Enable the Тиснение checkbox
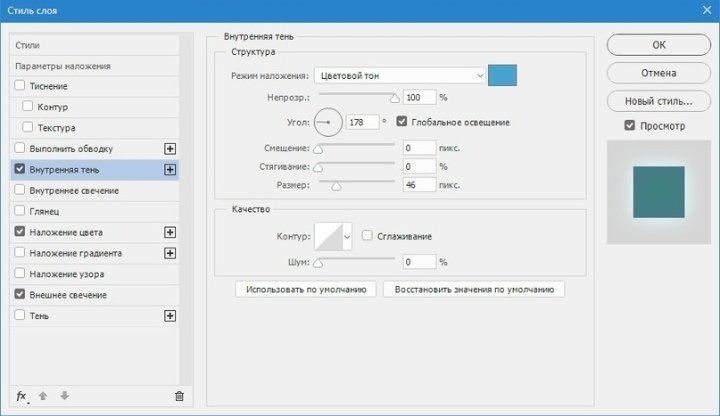This screenshot has height=416, width=720. click(20, 85)
